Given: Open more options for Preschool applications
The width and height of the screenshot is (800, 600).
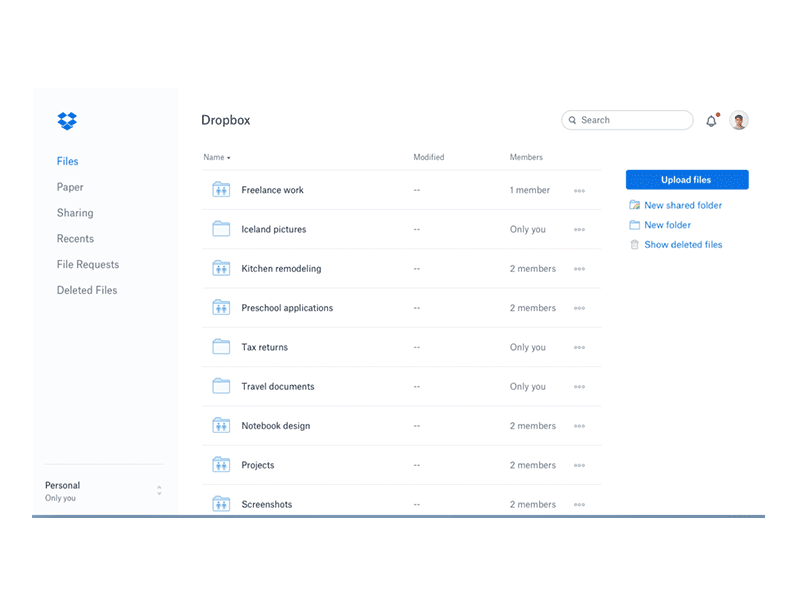Looking at the screenshot, I should tap(579, 308).
